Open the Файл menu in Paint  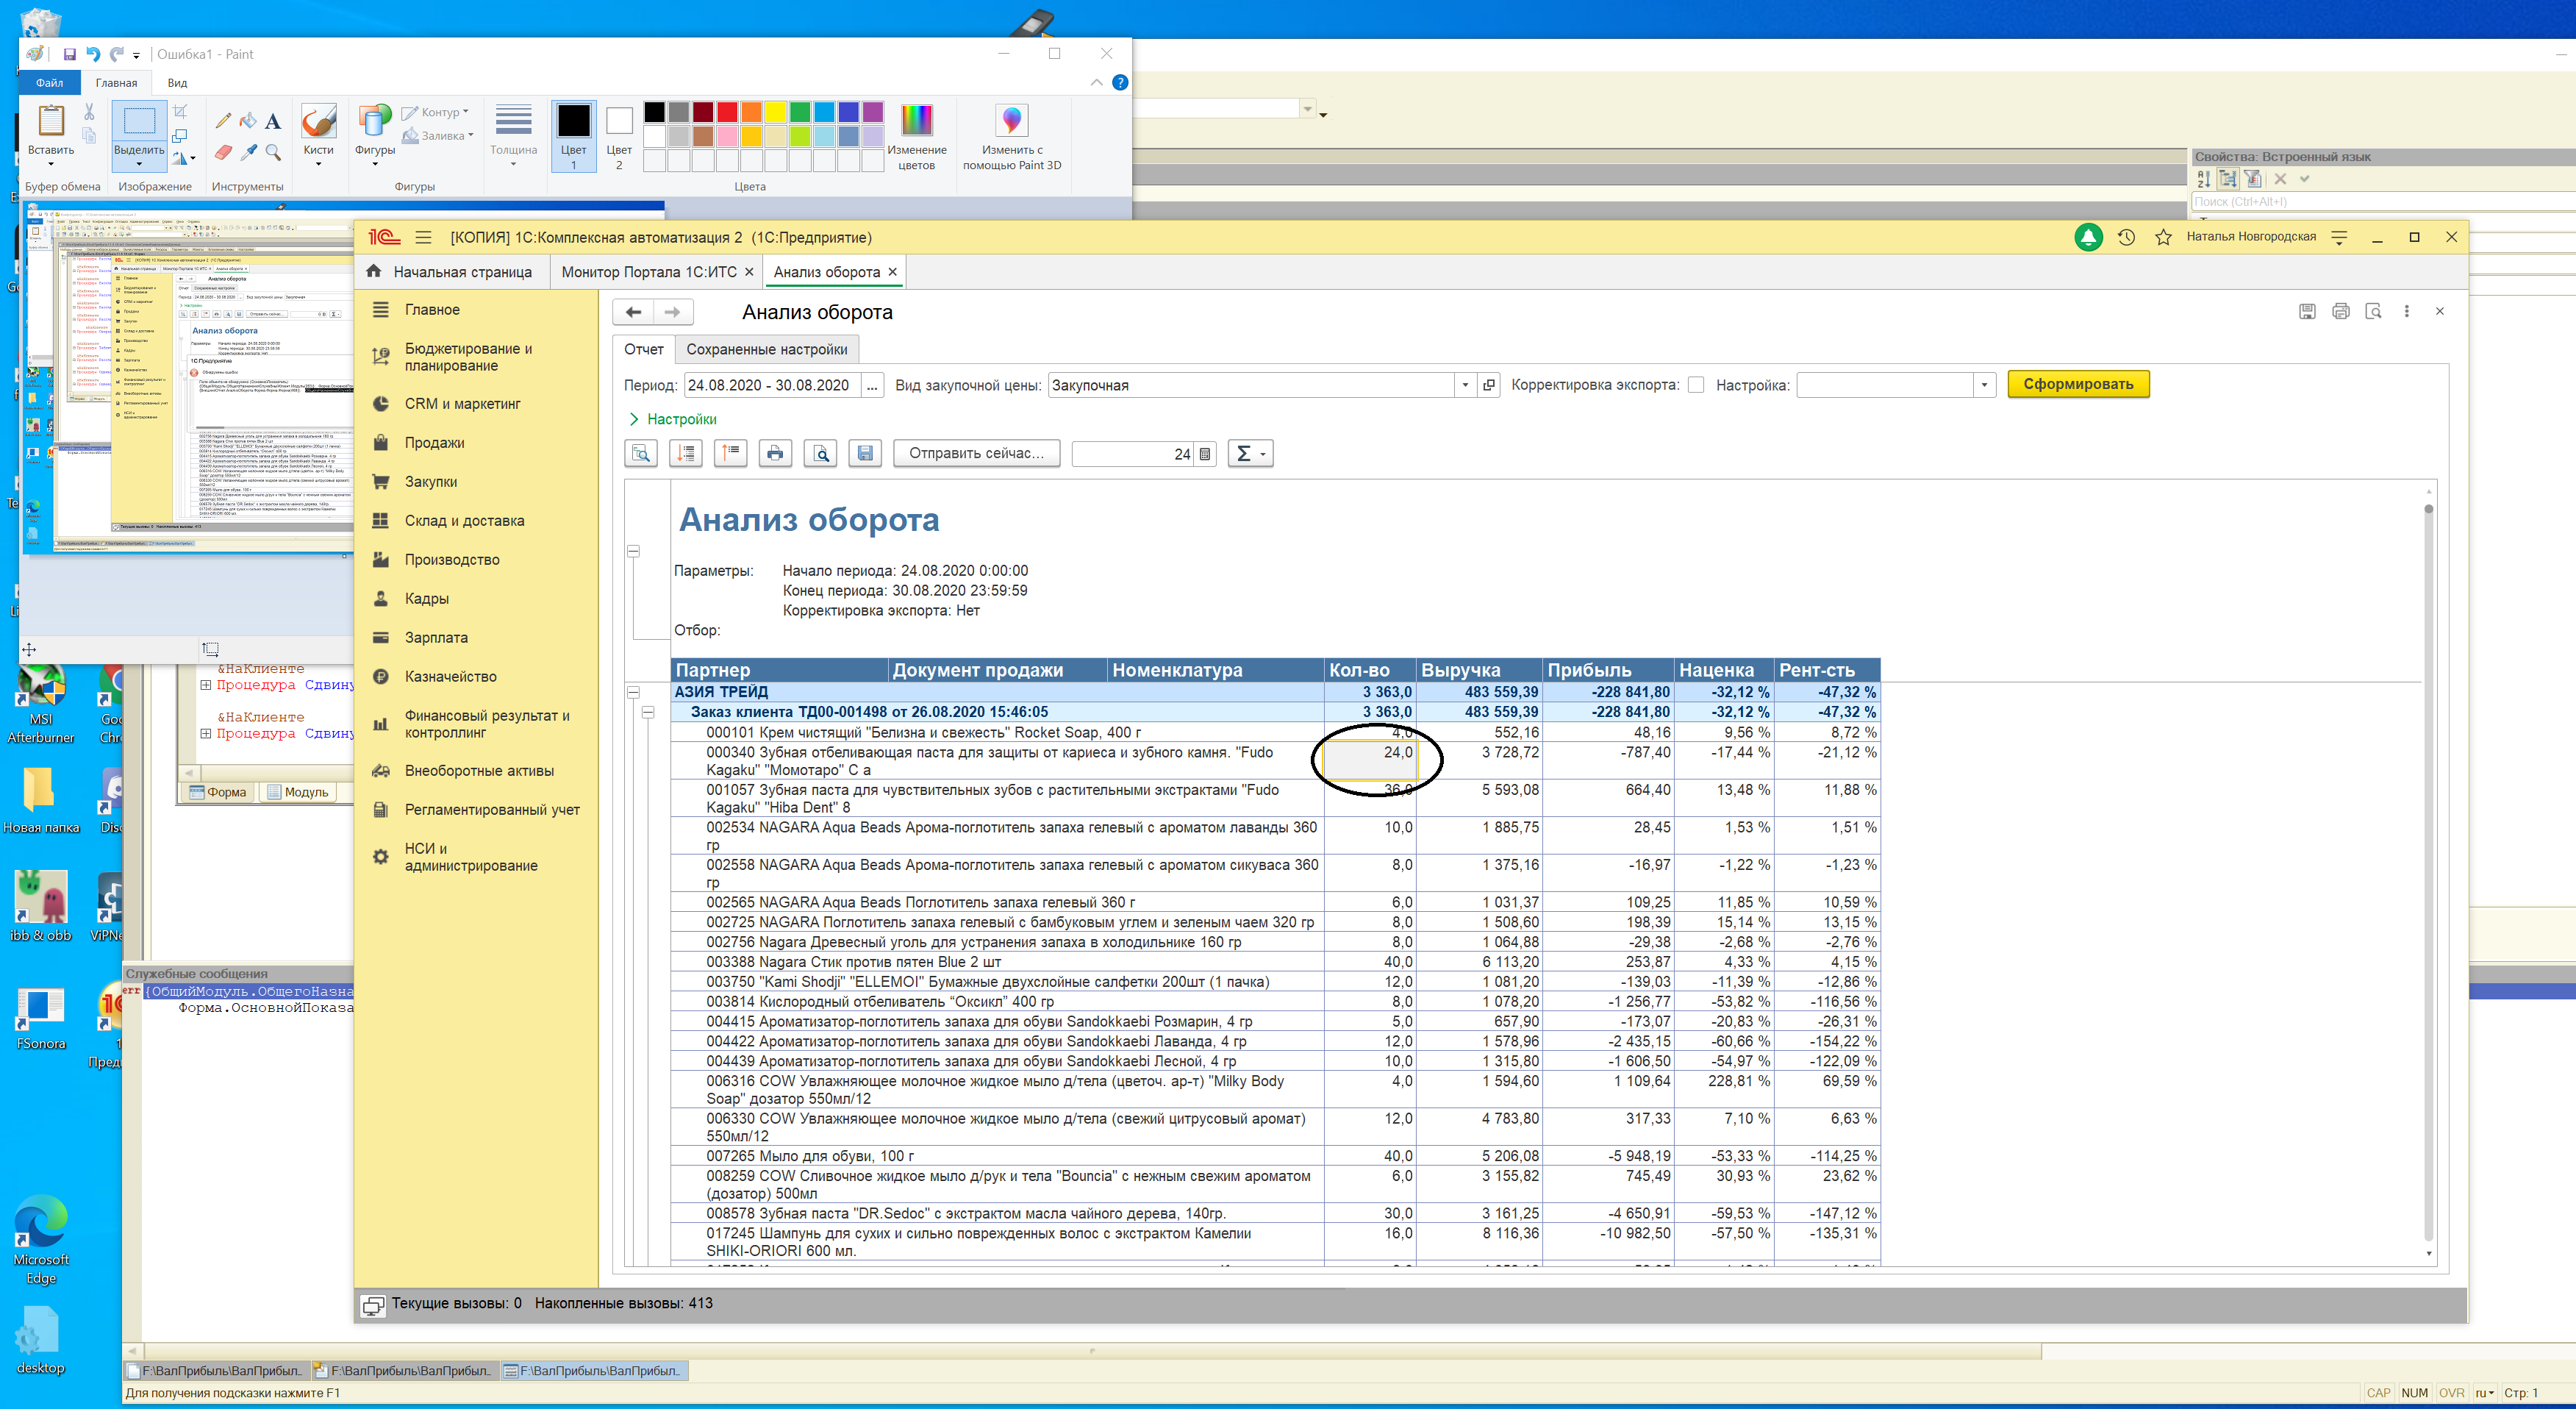point(49,83)
